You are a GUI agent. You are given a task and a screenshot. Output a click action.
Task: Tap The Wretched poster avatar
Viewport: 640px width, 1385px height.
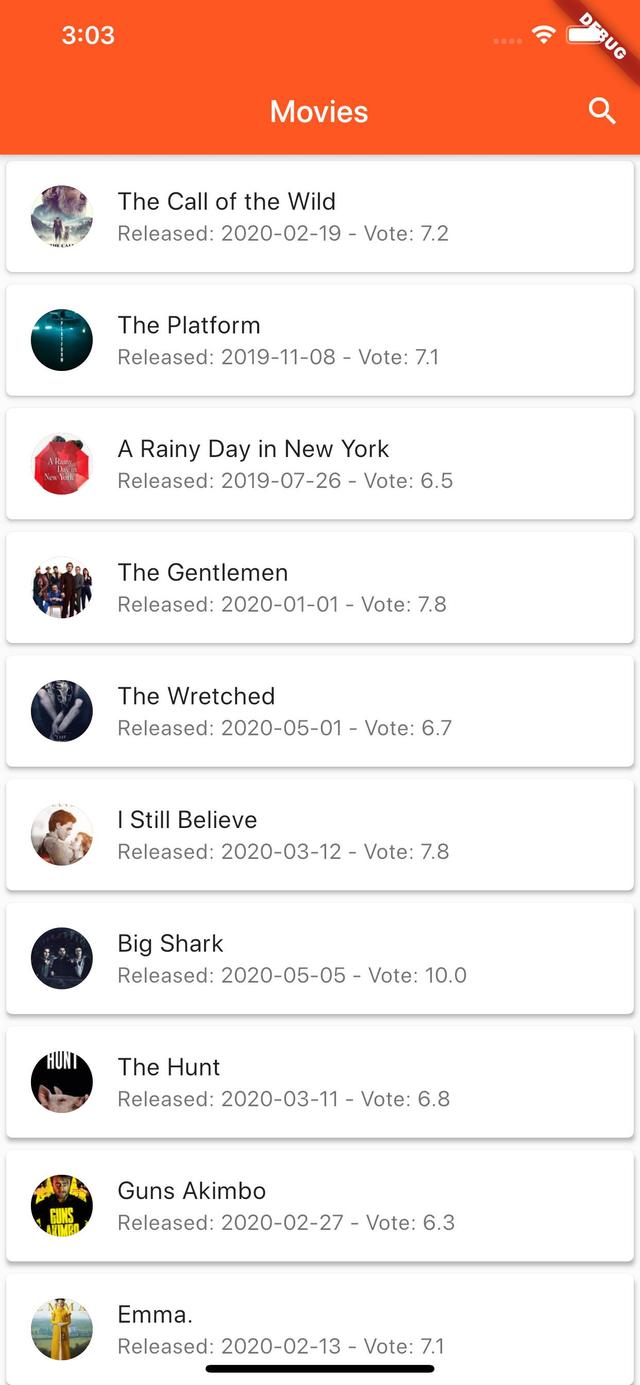point(62,711)
